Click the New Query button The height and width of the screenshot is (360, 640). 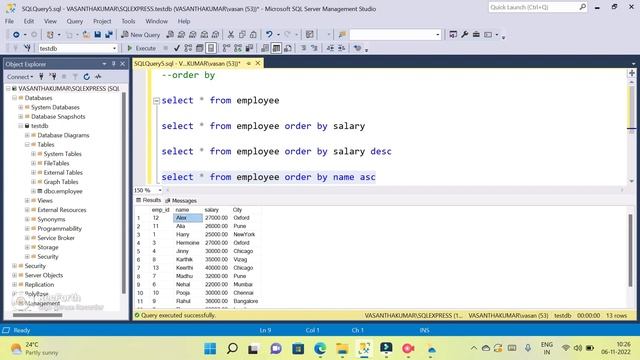click(x=140, y=35)
